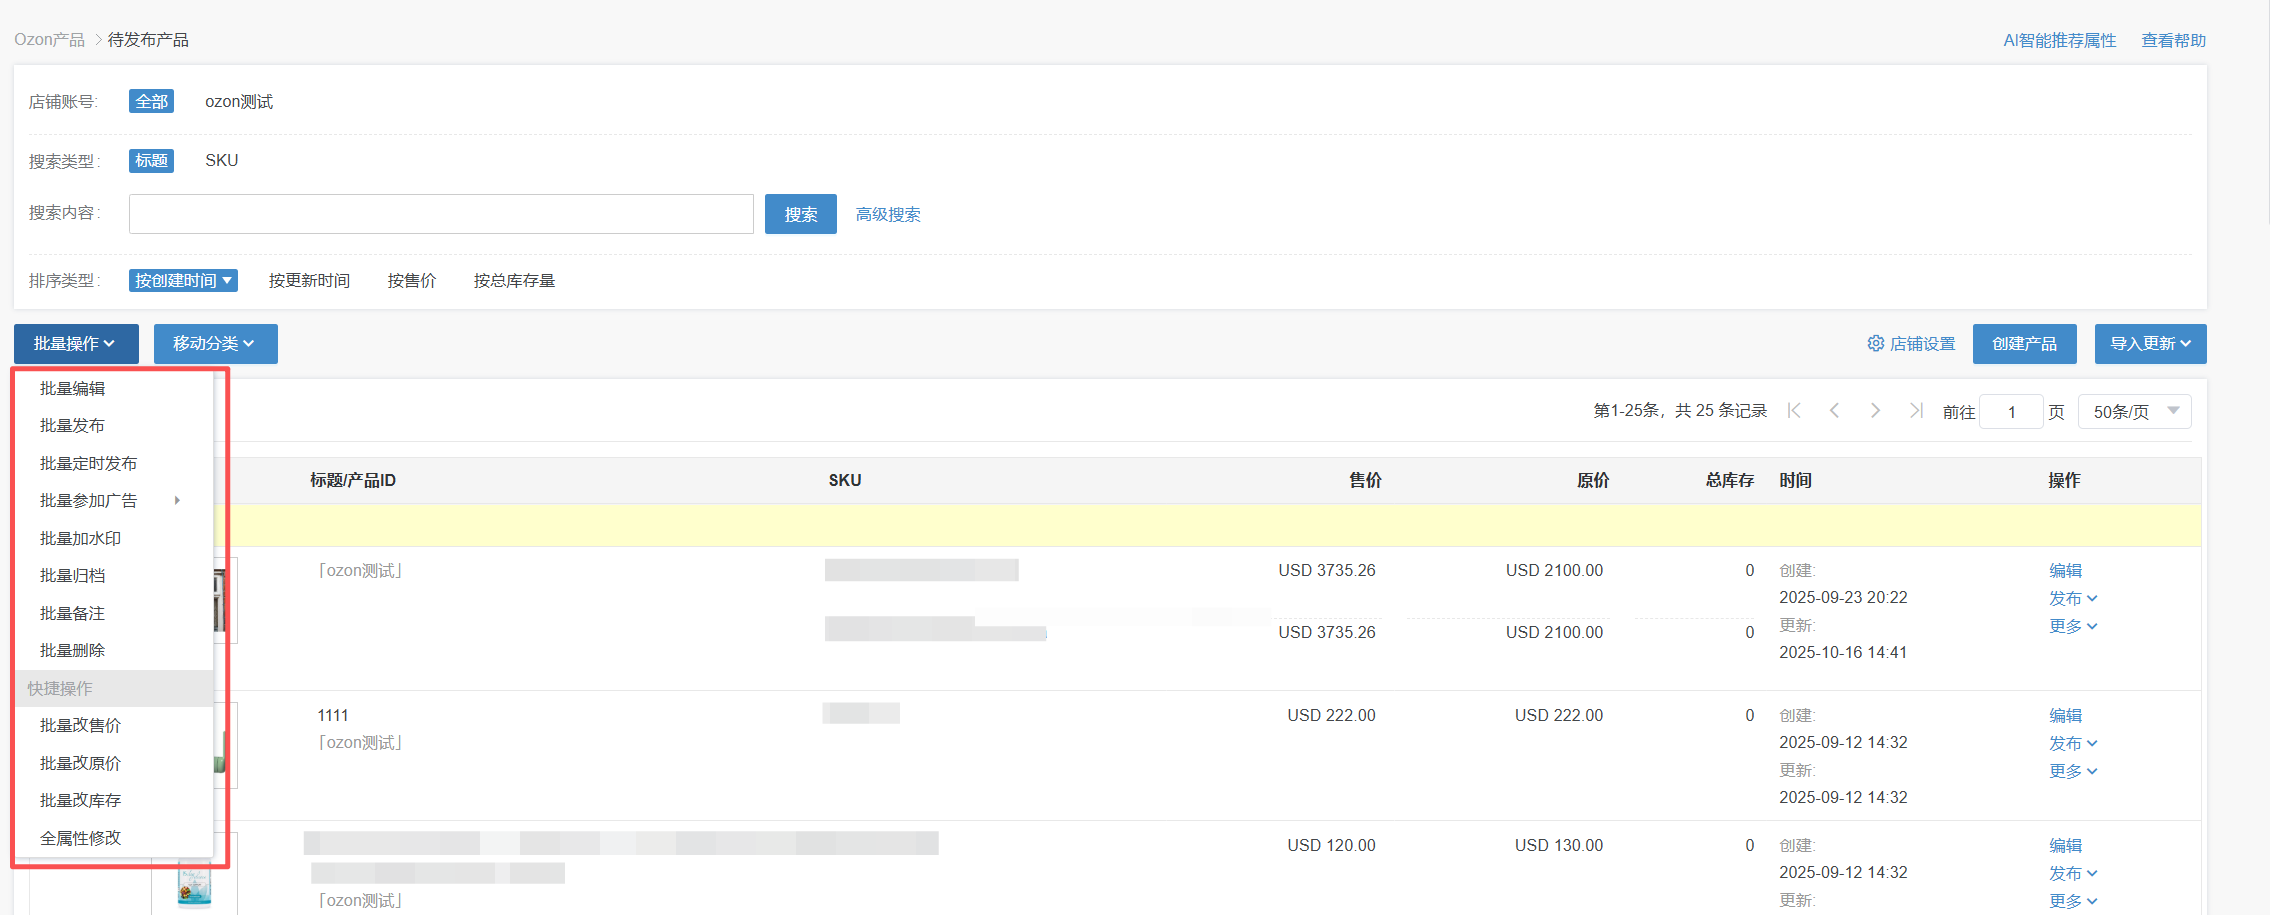This screenshot has width=2270, height=915.
Task: Select ozon测试 store account filter
Action: (x=239, y=102)
